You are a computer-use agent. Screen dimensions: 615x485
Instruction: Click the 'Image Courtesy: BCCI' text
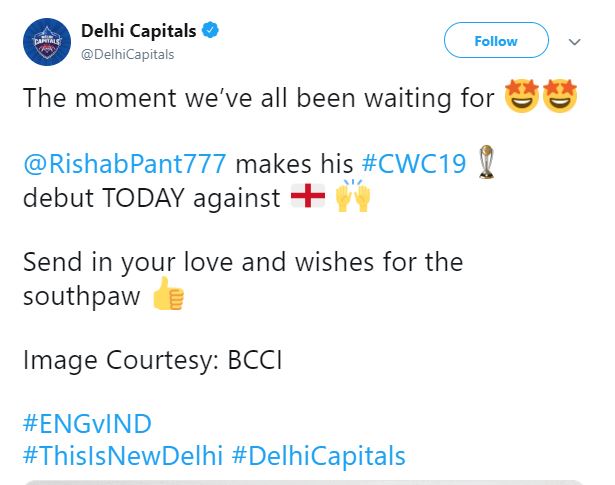click(152, 359)
